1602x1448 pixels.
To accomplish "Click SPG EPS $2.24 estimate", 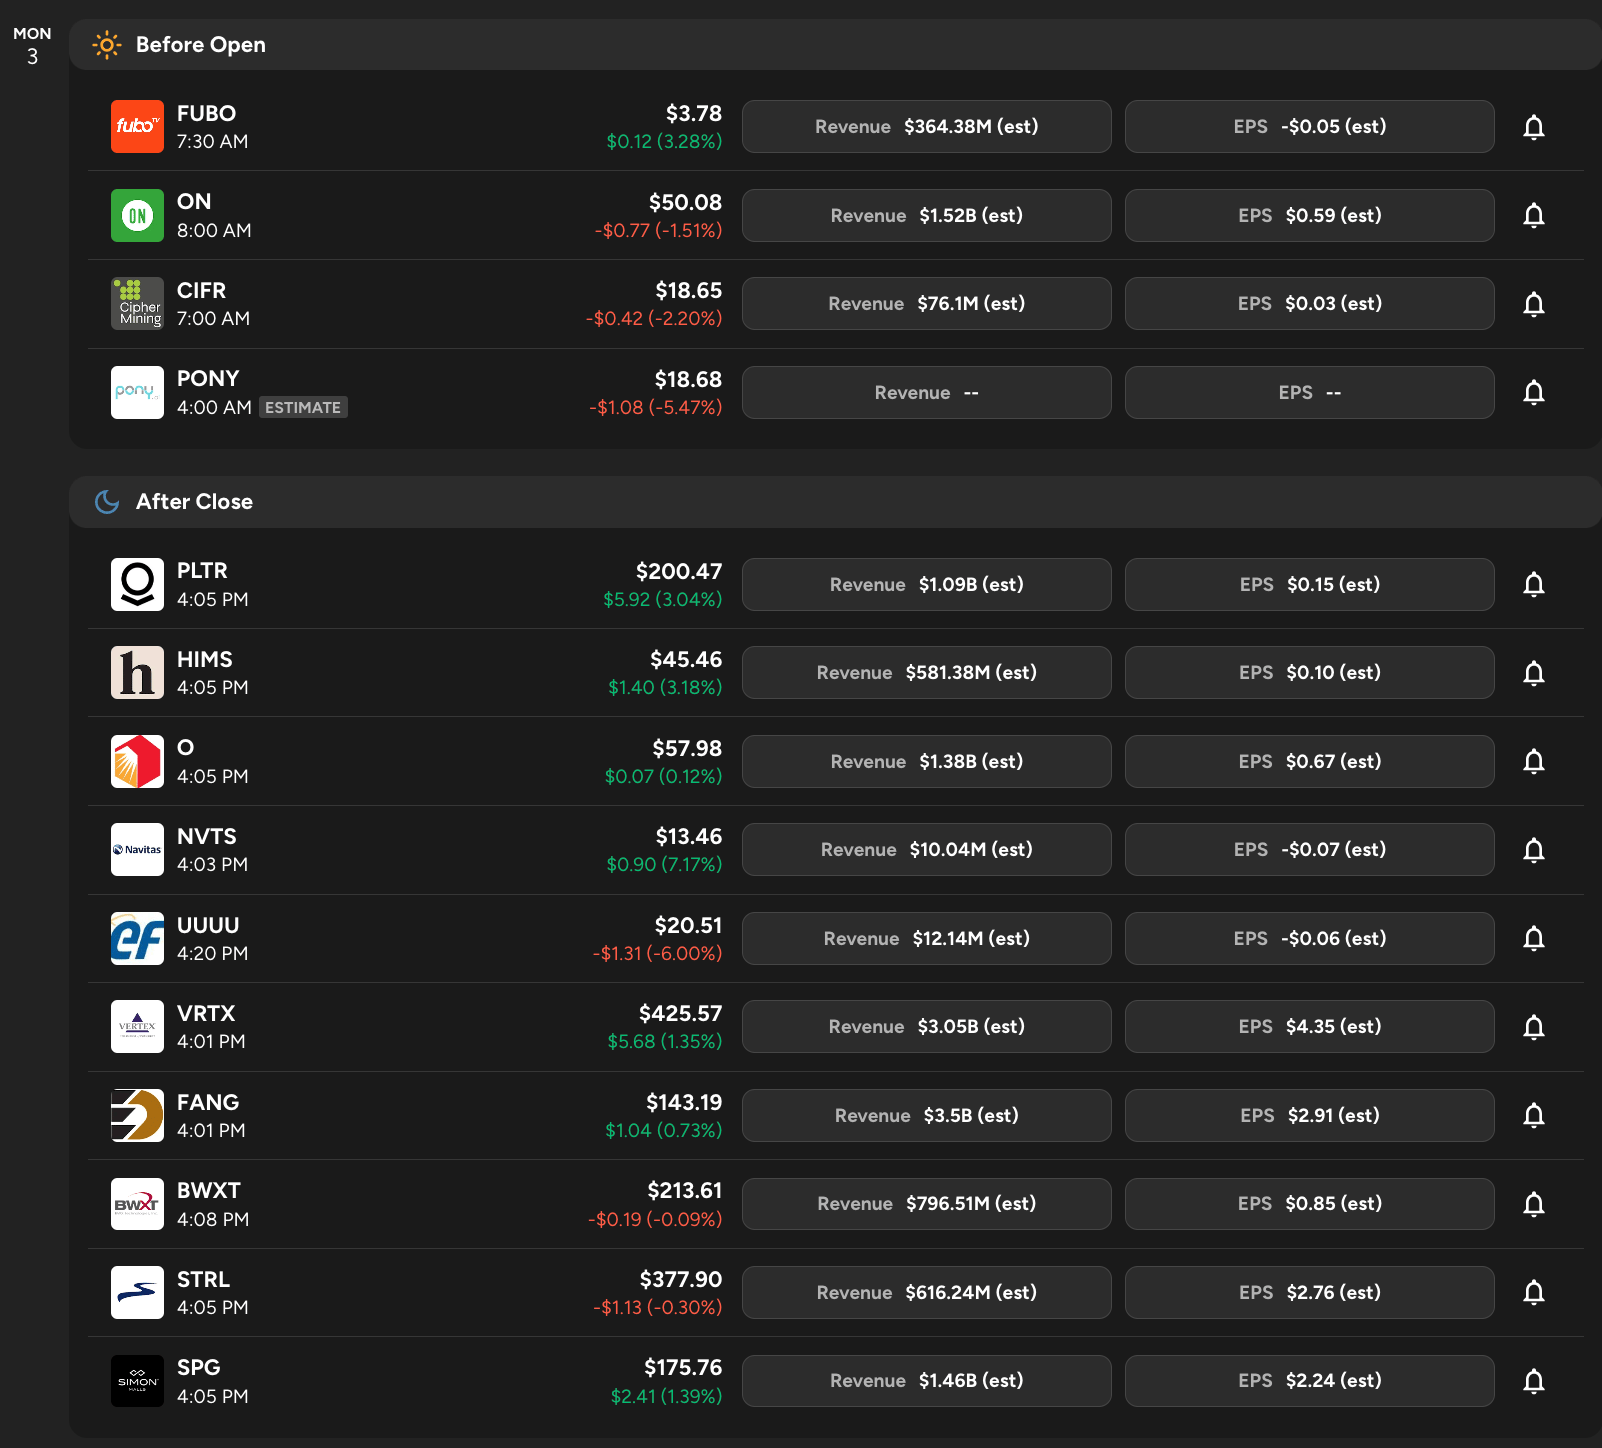I will pos(1310,1381).
